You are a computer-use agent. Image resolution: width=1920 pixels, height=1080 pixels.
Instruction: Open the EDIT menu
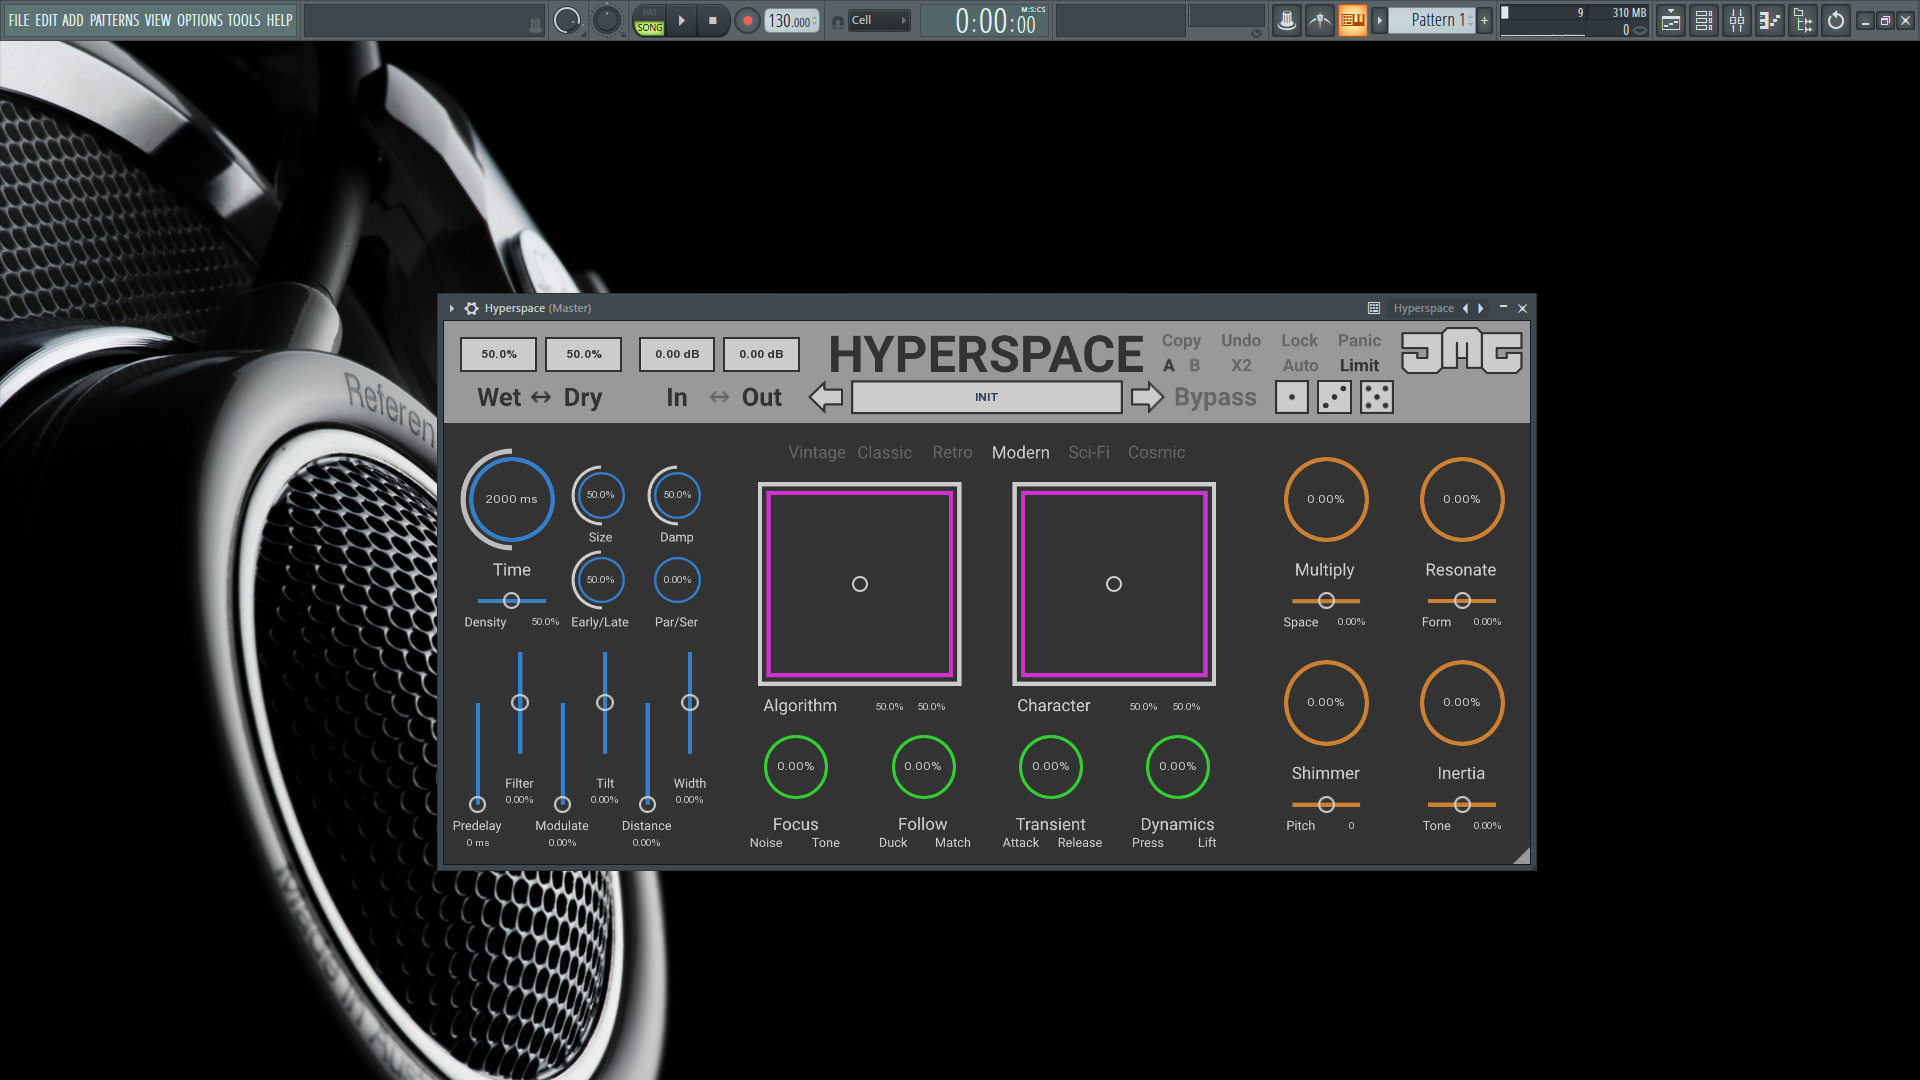pos(46,20)
